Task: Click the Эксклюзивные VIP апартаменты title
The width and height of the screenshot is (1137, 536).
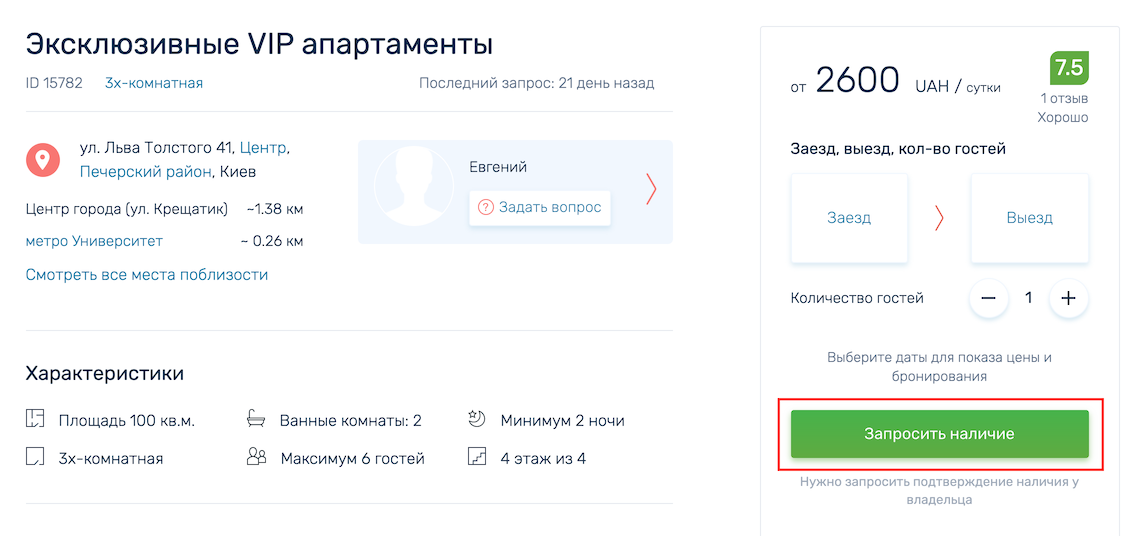Action: click(260, 44)
